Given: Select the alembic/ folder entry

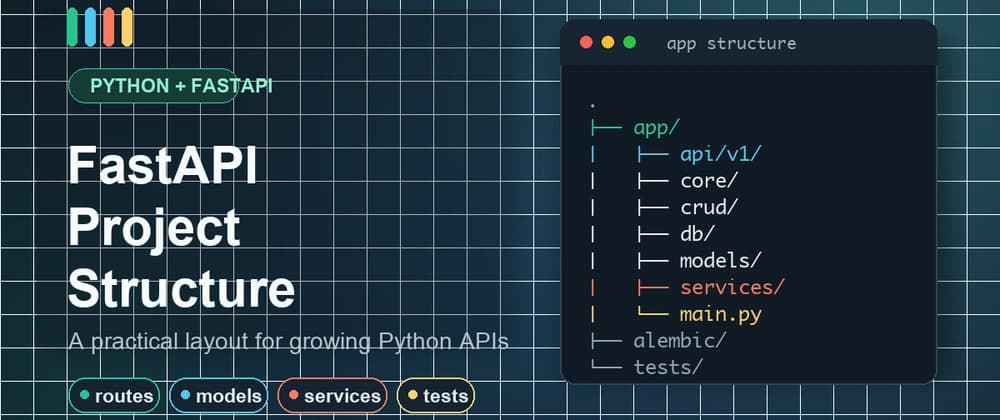Looking at the screenshot, I should click(x=680, y=341).
